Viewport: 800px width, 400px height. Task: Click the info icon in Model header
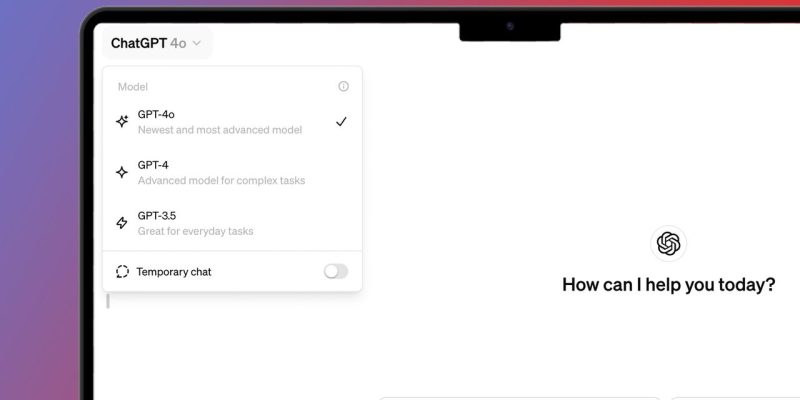click(x=343, y=87)
